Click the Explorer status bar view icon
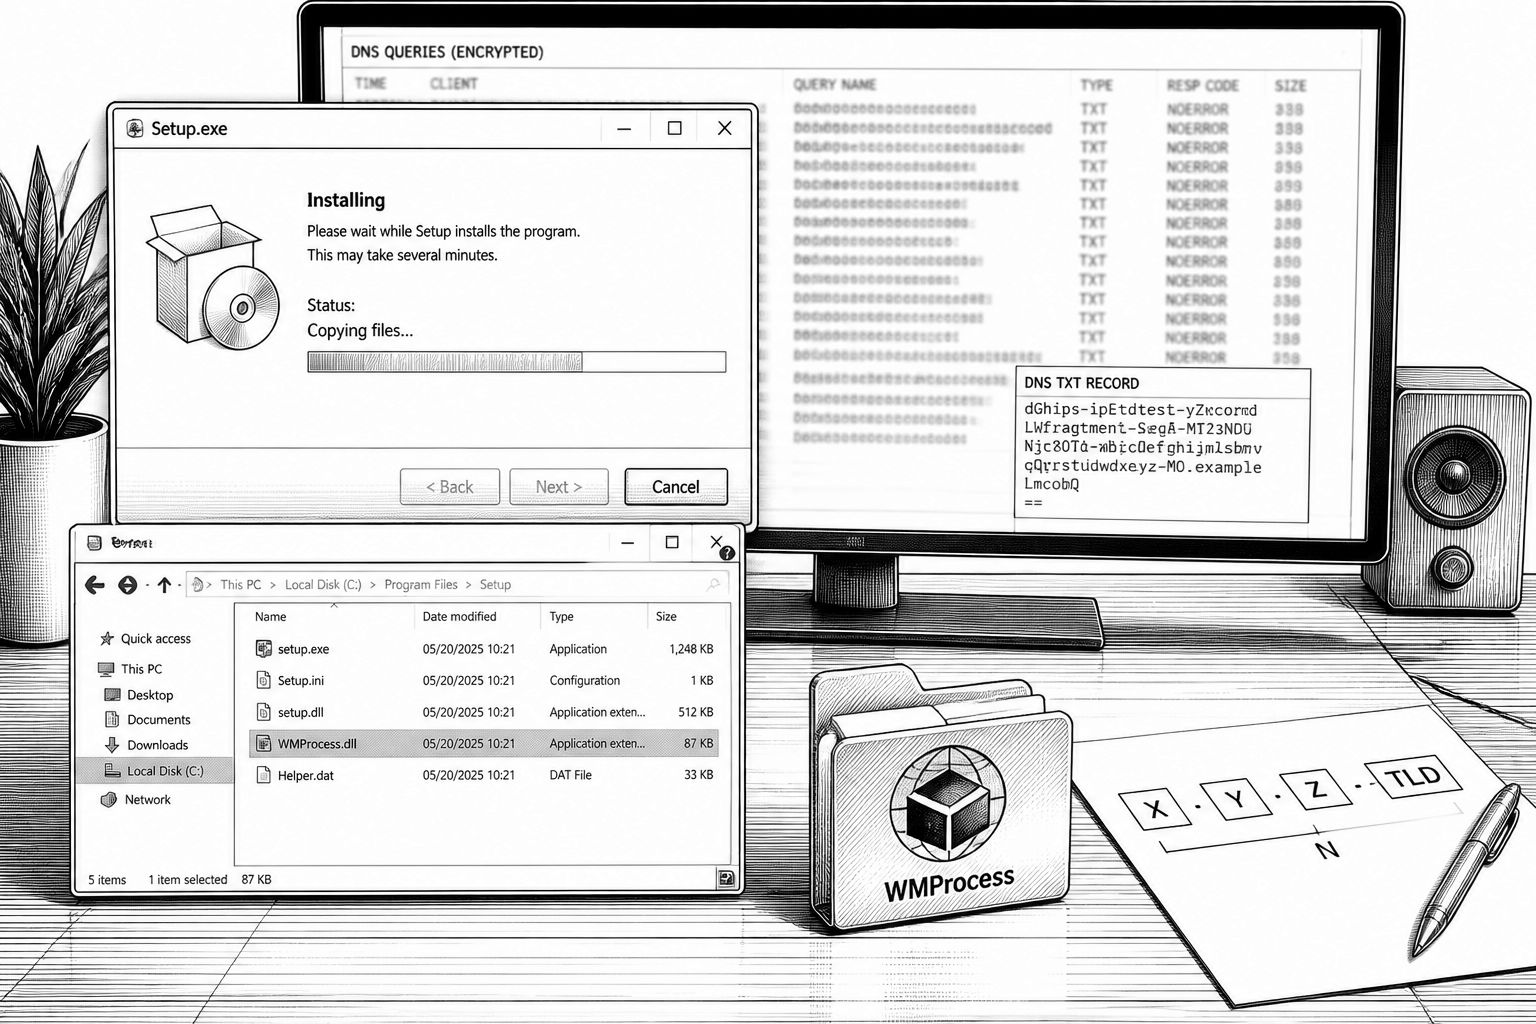This screenshot has height=1024, width=1536. (x=727, y=879)
